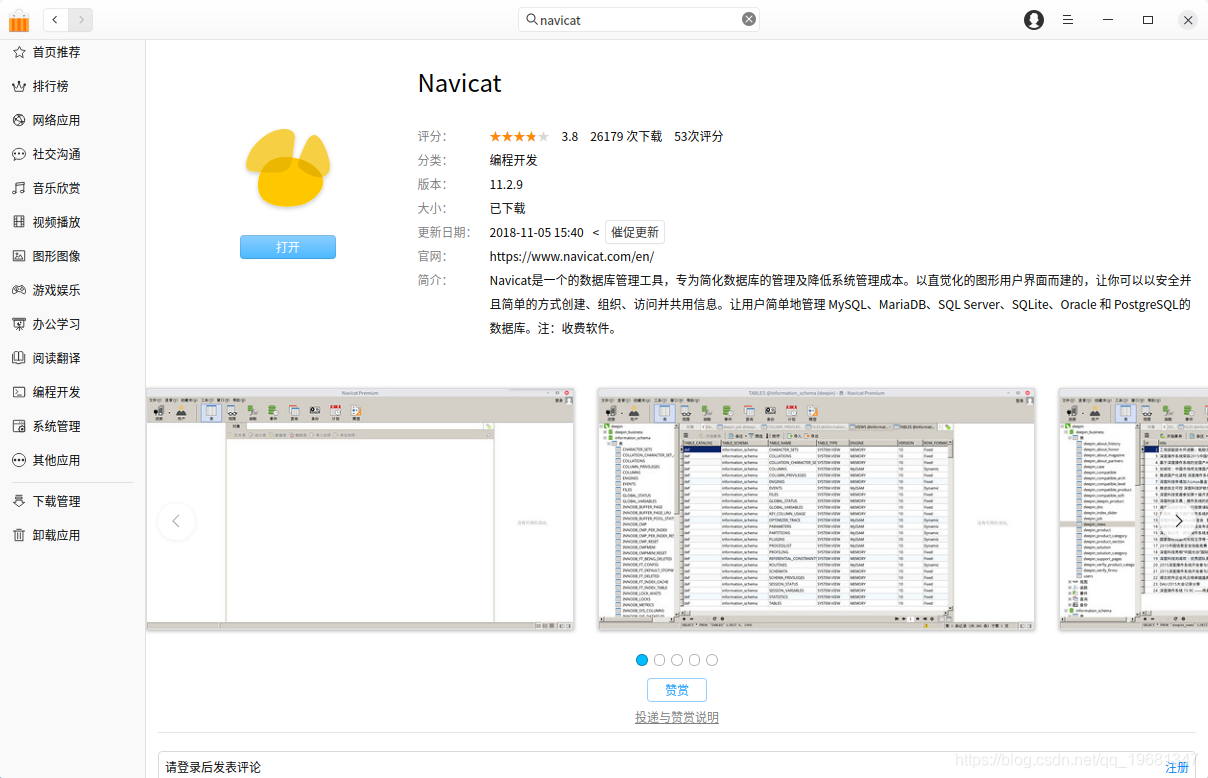Click the book icon for 阅读翻译
Screen dimensions: 1208x778
click(18, 358)
